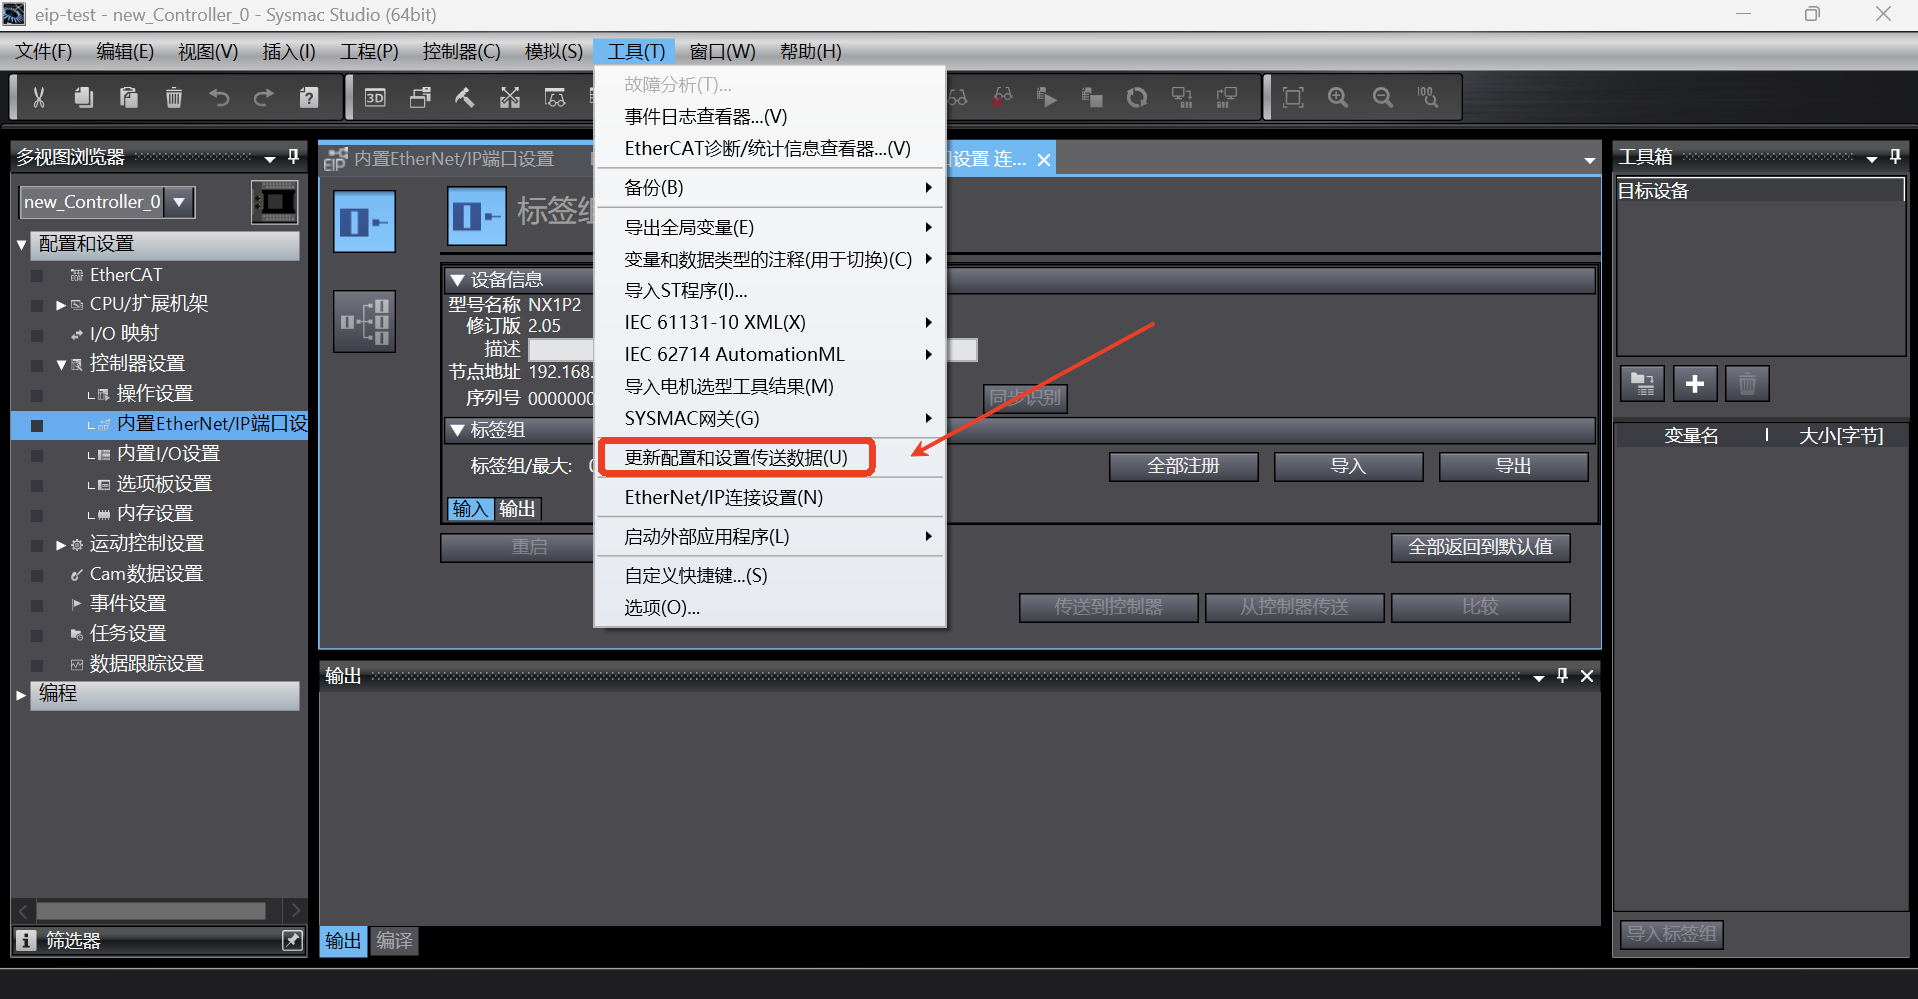Click the 全部返回到默认值 button
This screenshot has width=1918, height=999.
(1480, 547)
